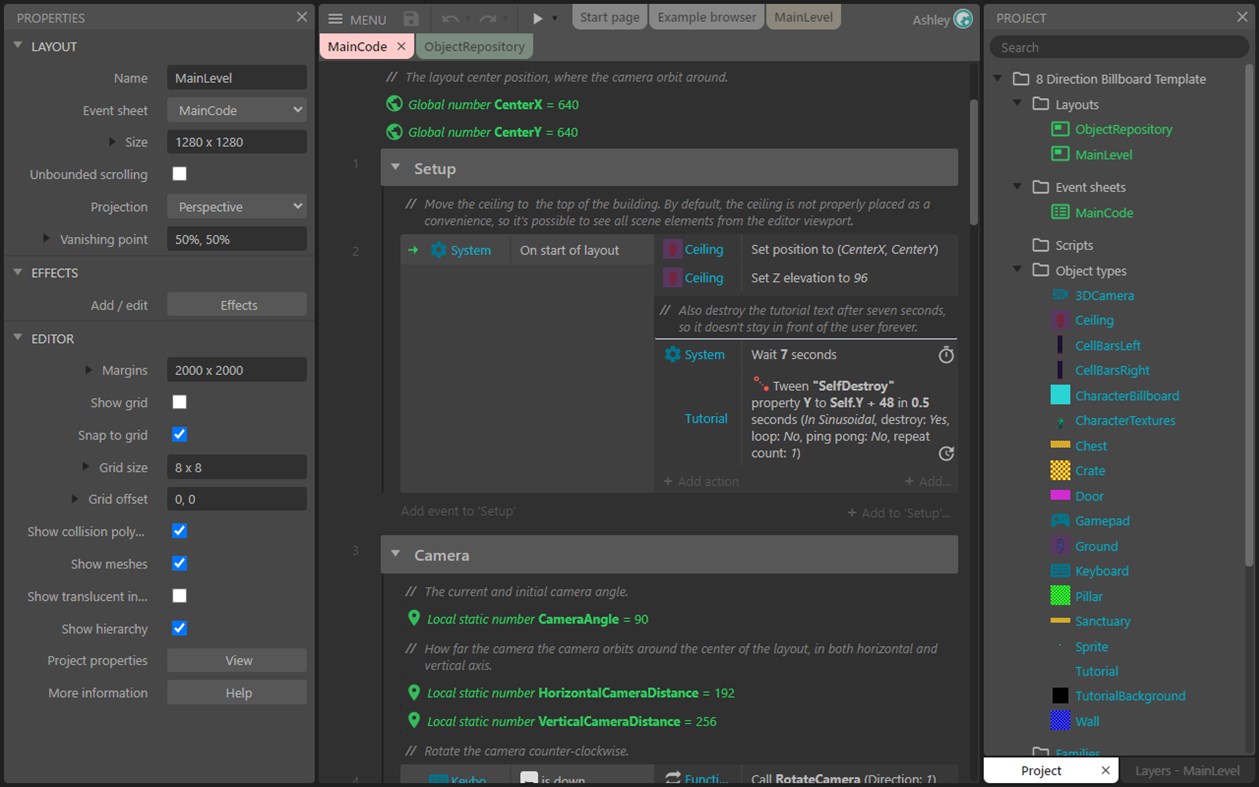Select Gamepad object icon
The image size is (1259, 787).
tap(1060, 520)
